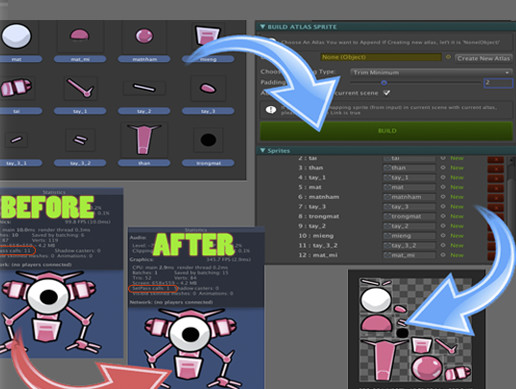
Task: Open object picker for the tay_3_2 sprite row
Action: 443,245
